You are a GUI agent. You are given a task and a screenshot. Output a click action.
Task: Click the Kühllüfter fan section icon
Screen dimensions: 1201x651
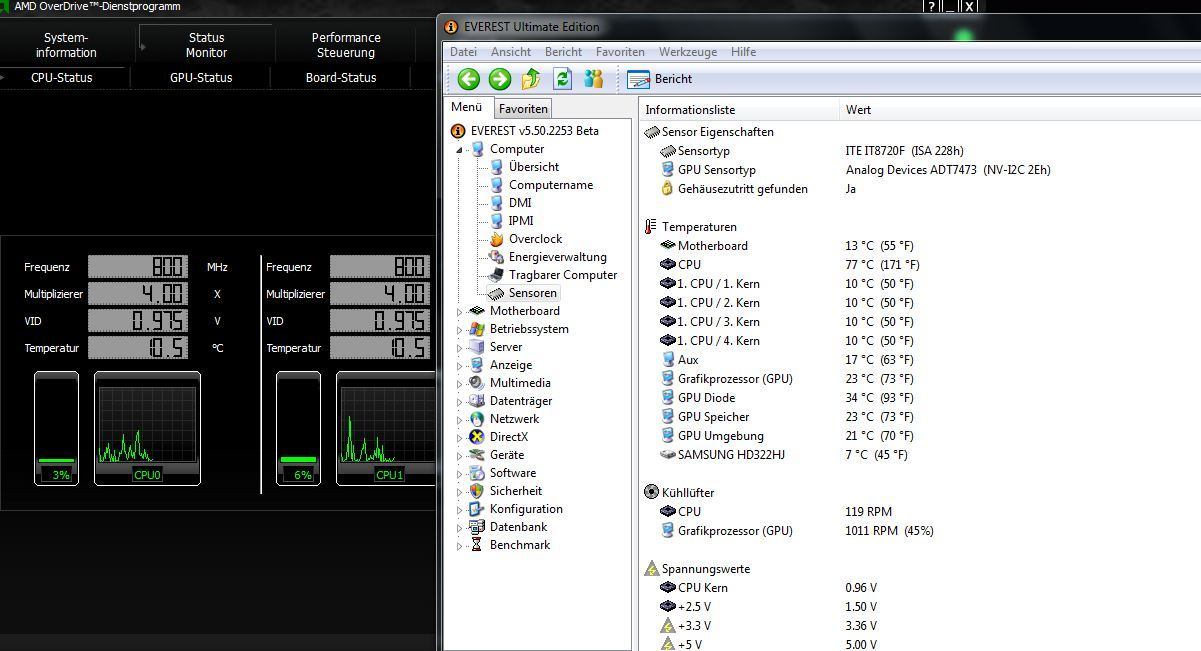click(652, 492)
